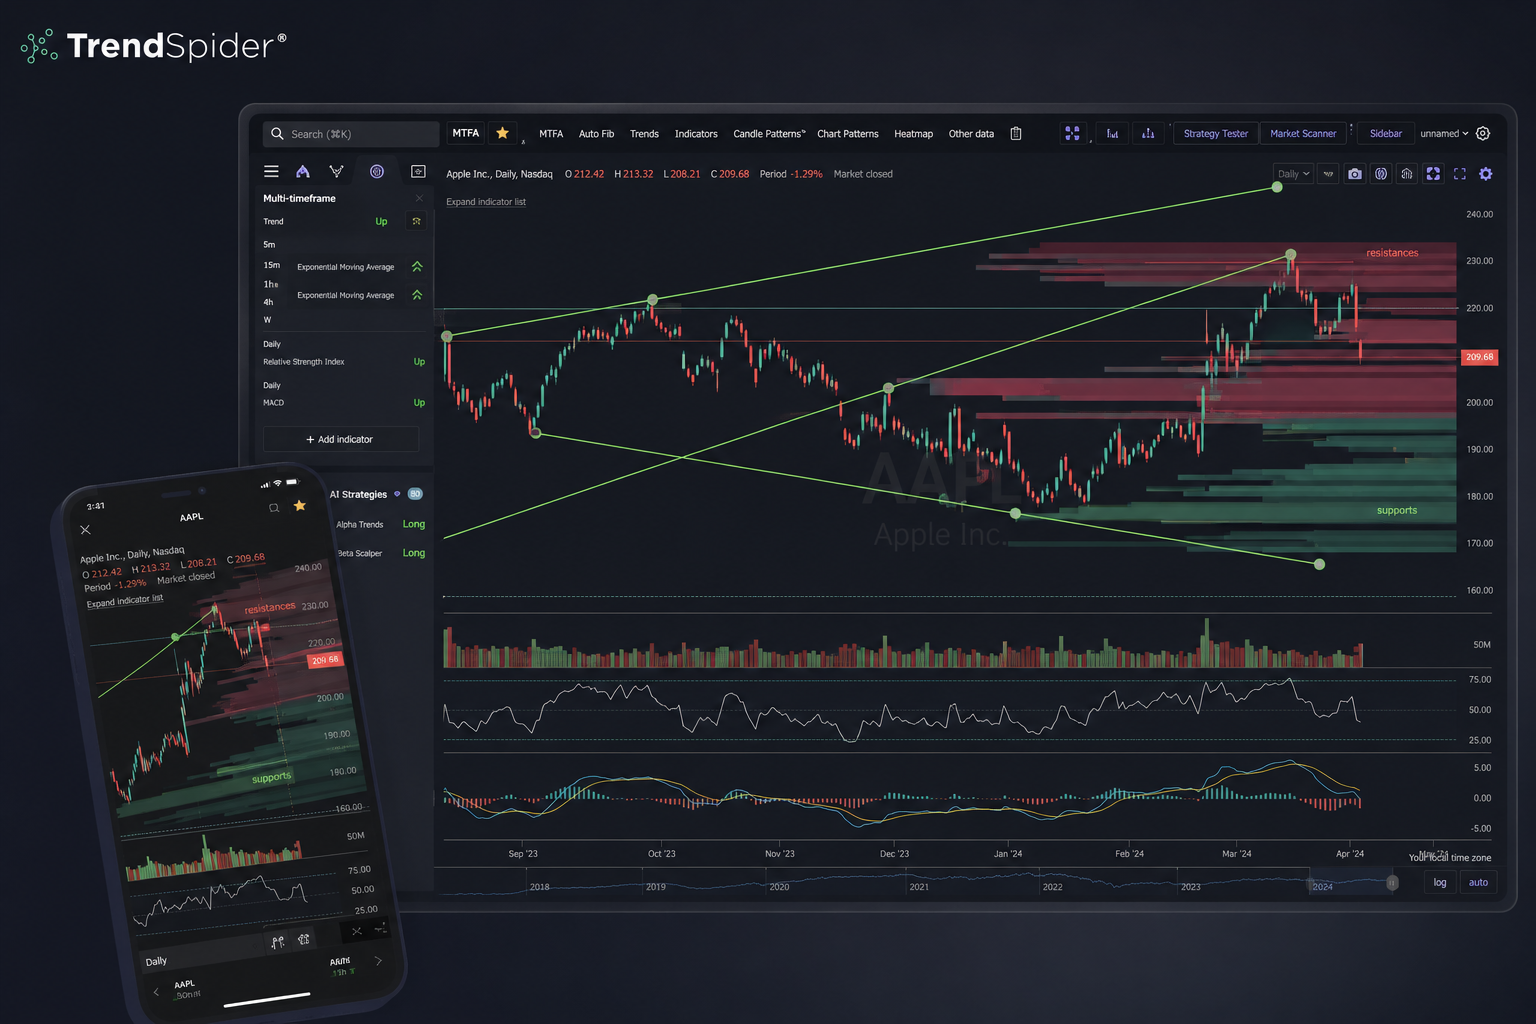Image resolution: width=1536 pixels, height=1024 pixels.
Task: Toggle the Sidebar button
Action: click(x=1385, y=133)
